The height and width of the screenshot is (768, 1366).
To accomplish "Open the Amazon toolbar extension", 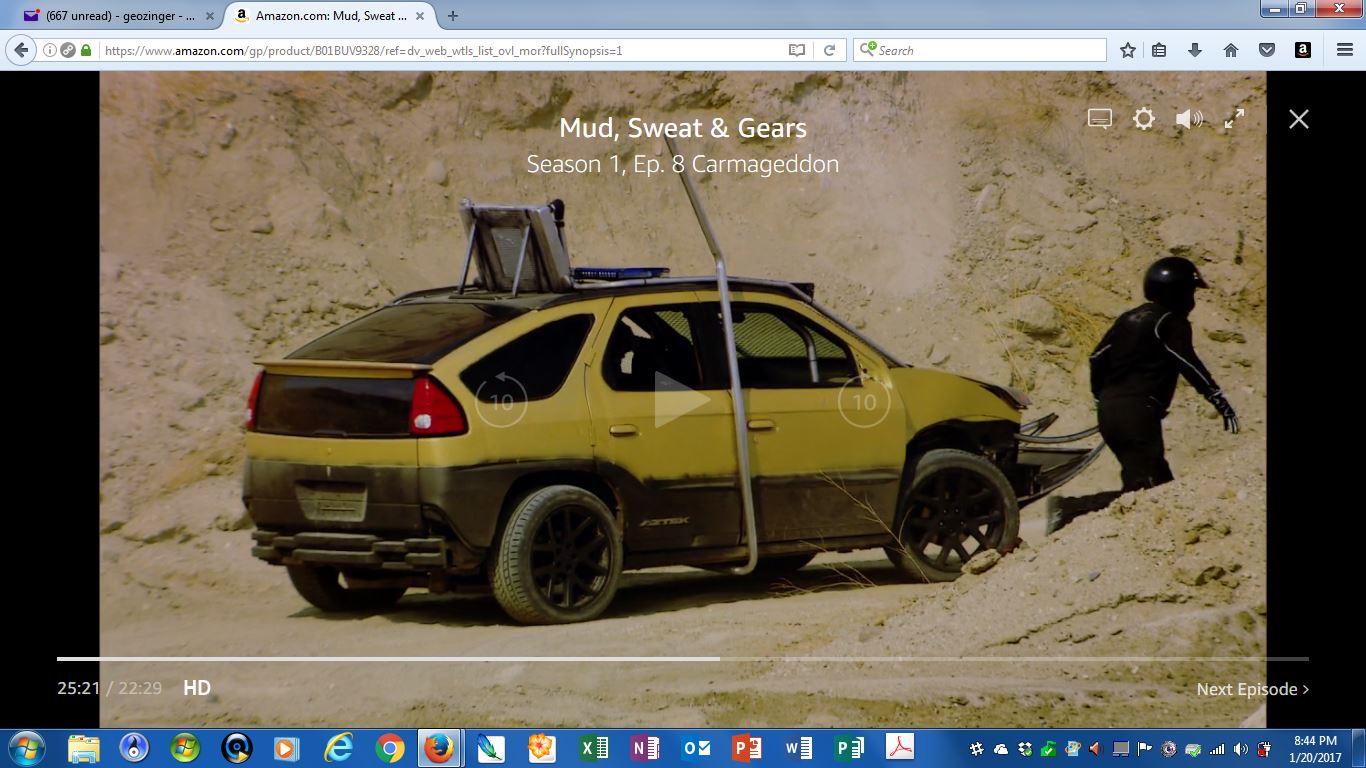I will click(x=1303, y=50).
